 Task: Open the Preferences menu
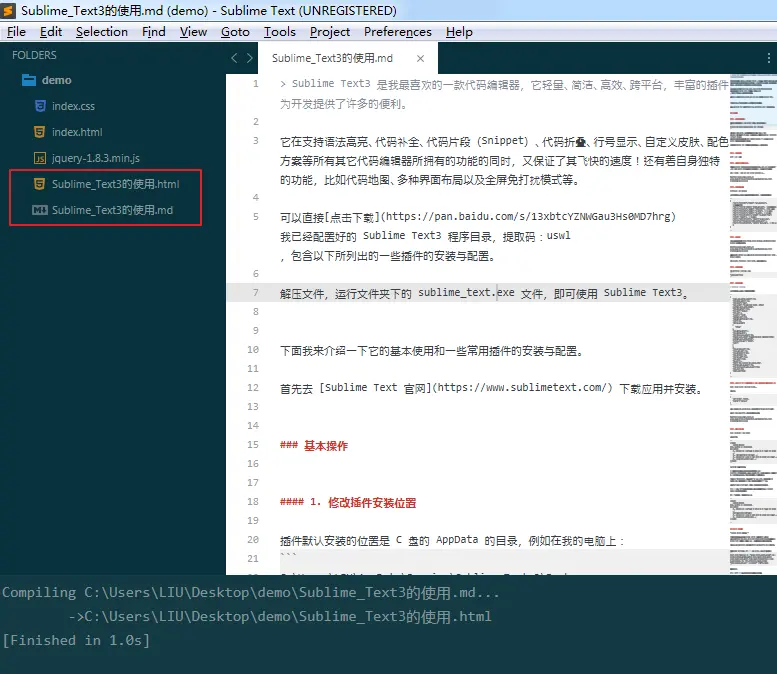pos(397,32)
